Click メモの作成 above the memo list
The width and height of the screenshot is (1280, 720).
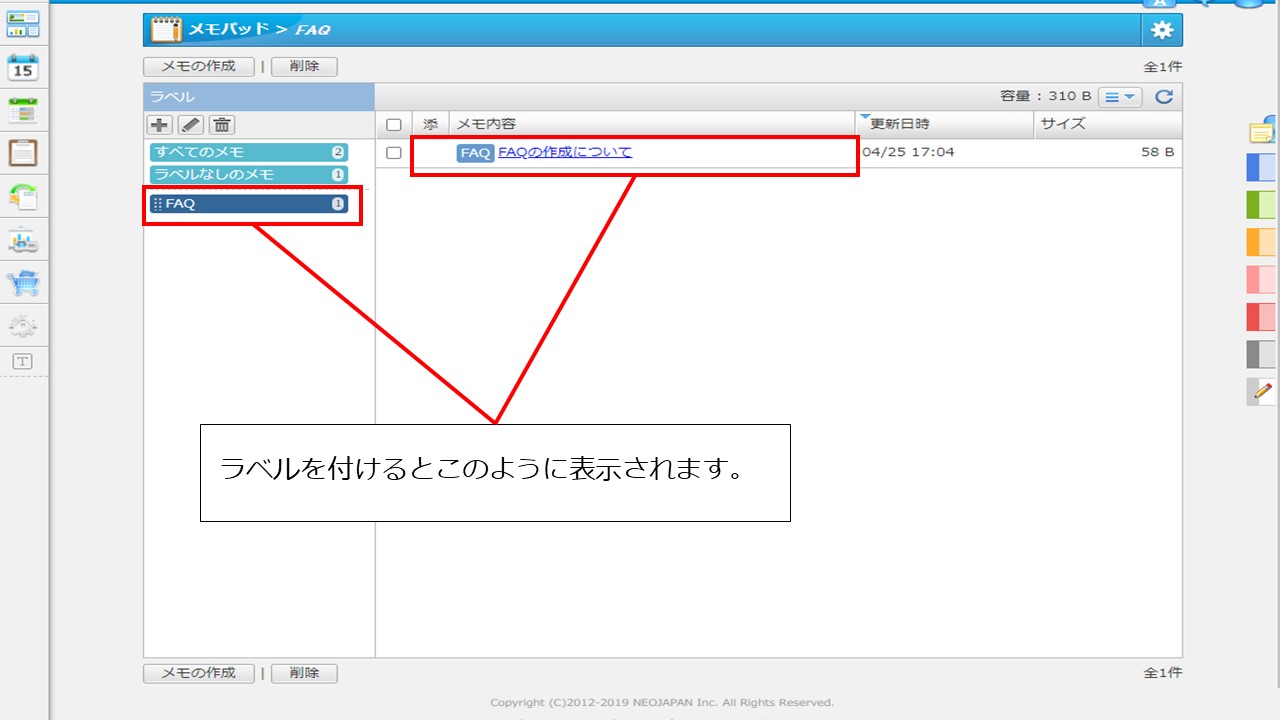pyautogui.click(x=198, y=67)
